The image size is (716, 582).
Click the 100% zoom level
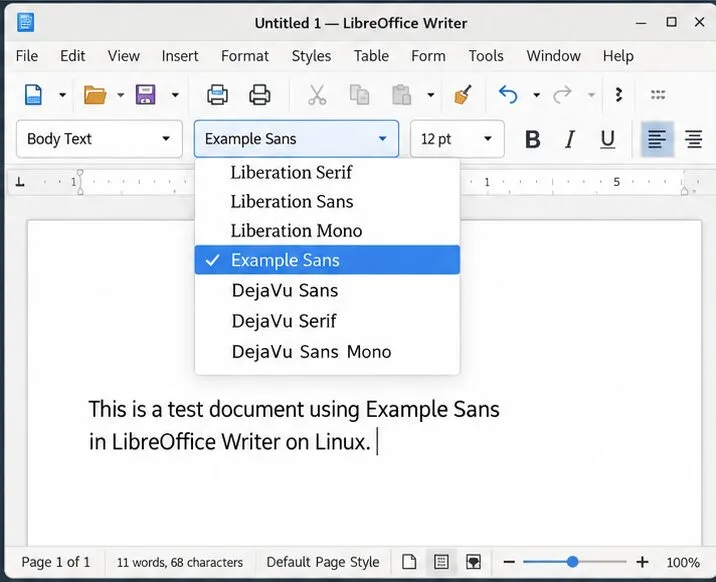(x=683, y=562)
